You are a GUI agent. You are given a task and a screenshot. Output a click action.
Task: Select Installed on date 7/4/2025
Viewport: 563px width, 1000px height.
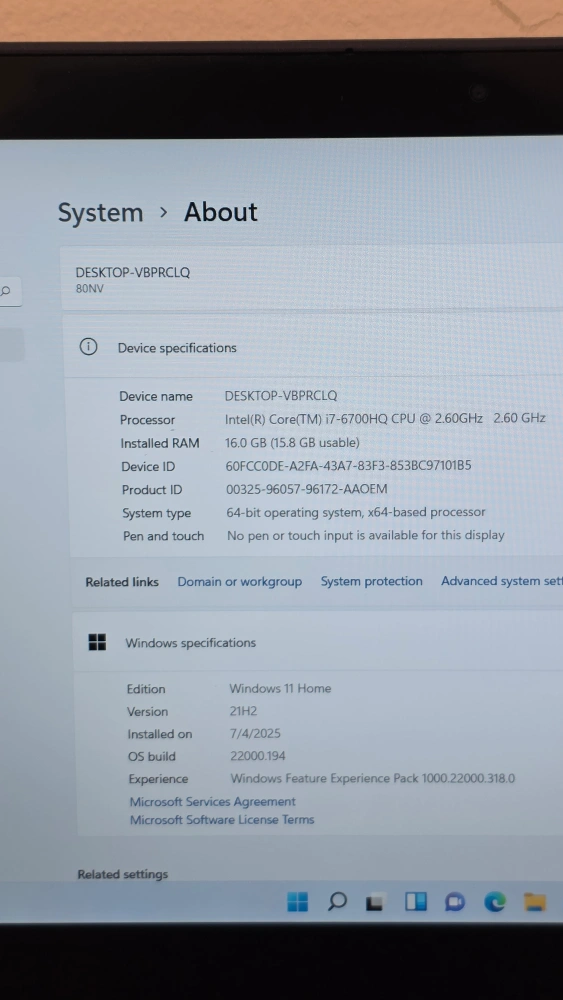[255, 733]
